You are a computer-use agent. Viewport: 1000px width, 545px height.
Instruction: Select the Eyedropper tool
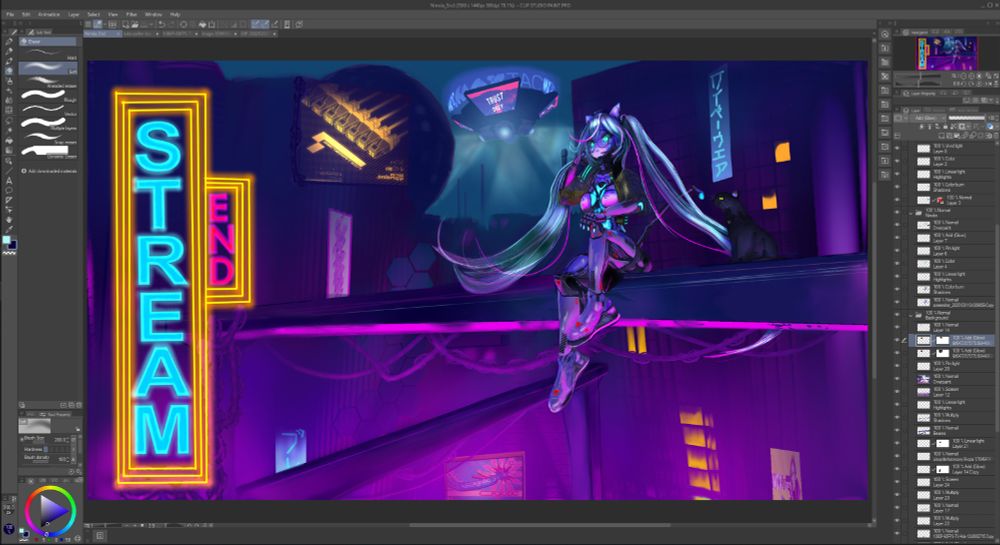[x=9, y=229]
